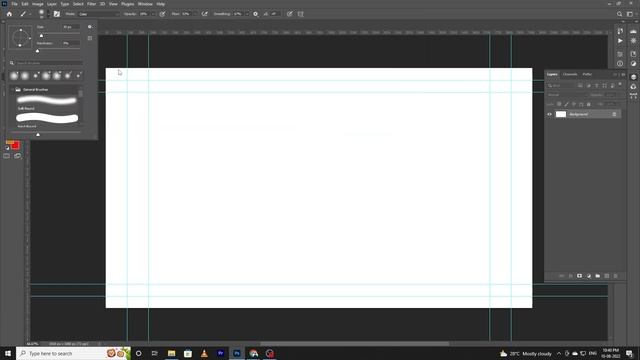Delete layer trash icon

[616, 276]
